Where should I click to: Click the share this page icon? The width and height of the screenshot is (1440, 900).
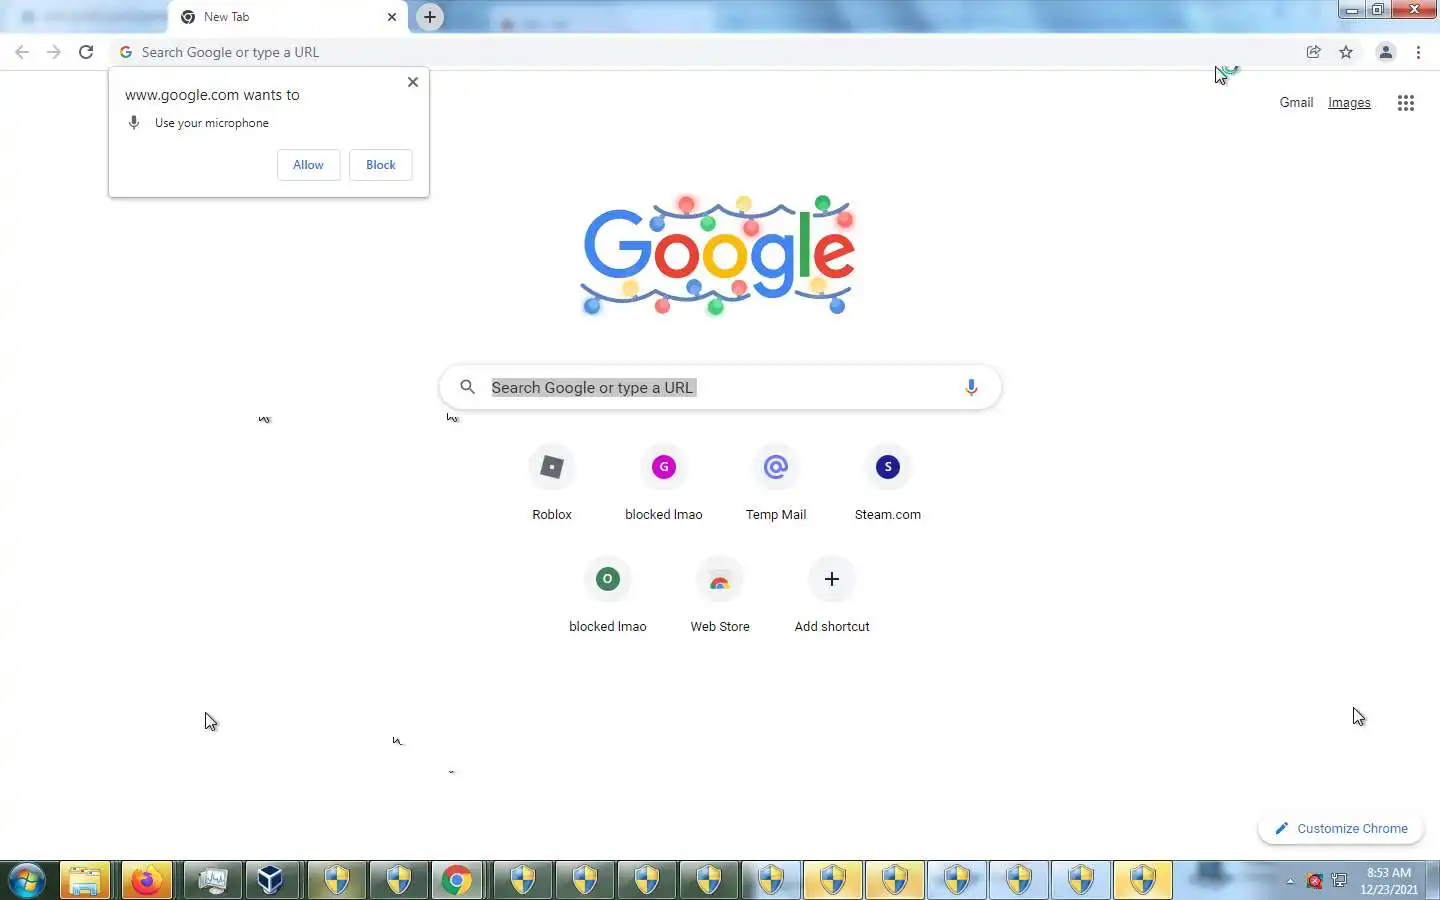[x=1314, y=52]
